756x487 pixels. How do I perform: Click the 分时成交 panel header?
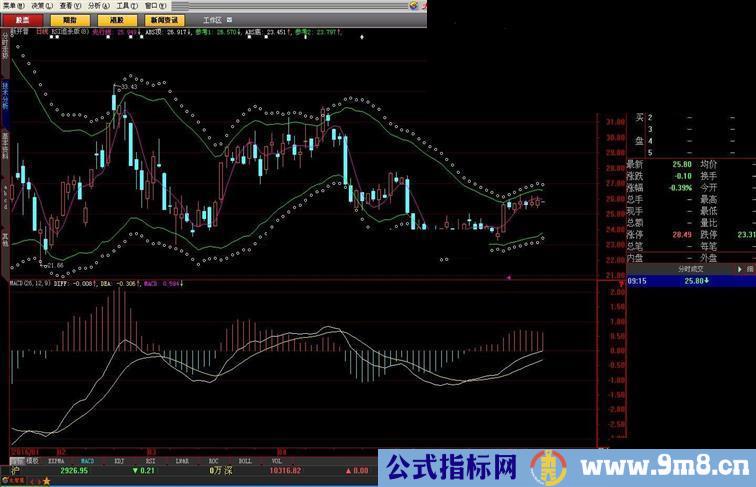(692, 268)
